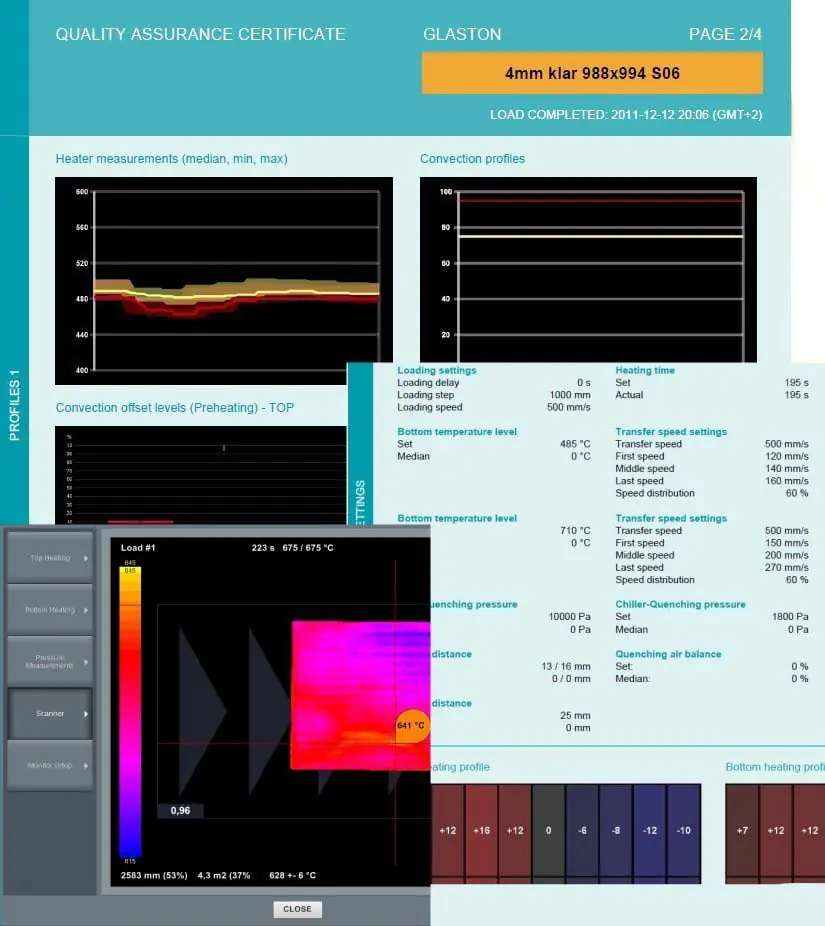Click 'Heater measurements (median, min, max)' title
Image resolution: width=825 pixels, height=926 pixels.
pyautogui.click(x=171, y=158)
